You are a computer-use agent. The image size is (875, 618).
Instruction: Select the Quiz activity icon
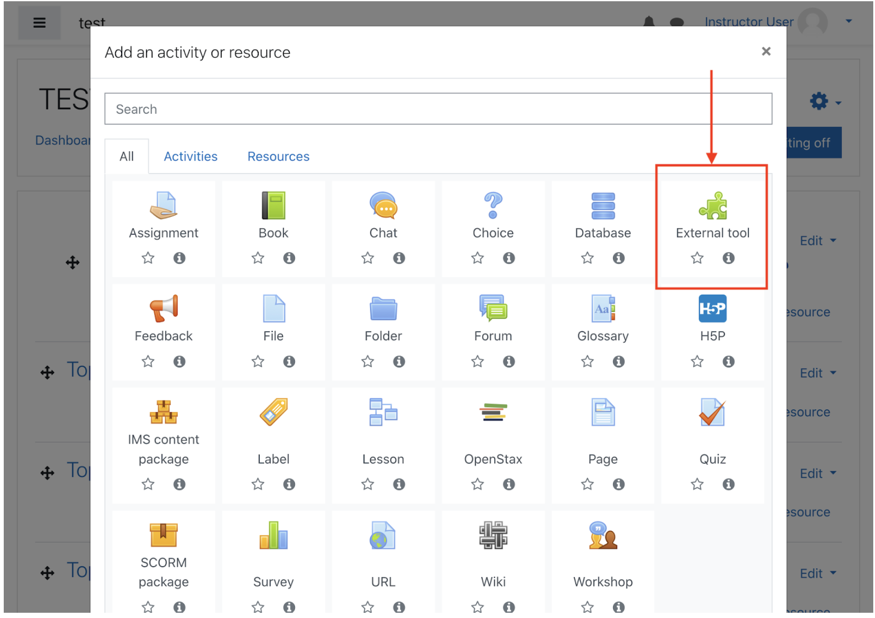pos(711,413)
